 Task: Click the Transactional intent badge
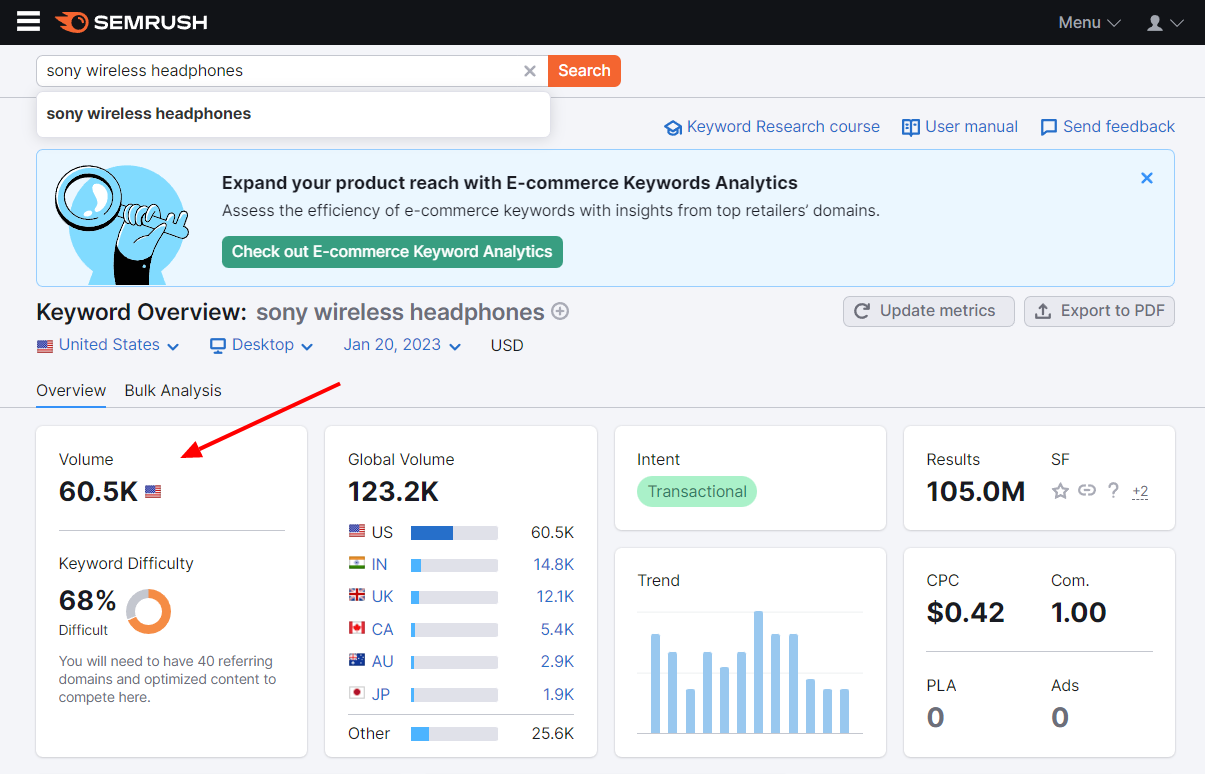(x=697, y=492)
